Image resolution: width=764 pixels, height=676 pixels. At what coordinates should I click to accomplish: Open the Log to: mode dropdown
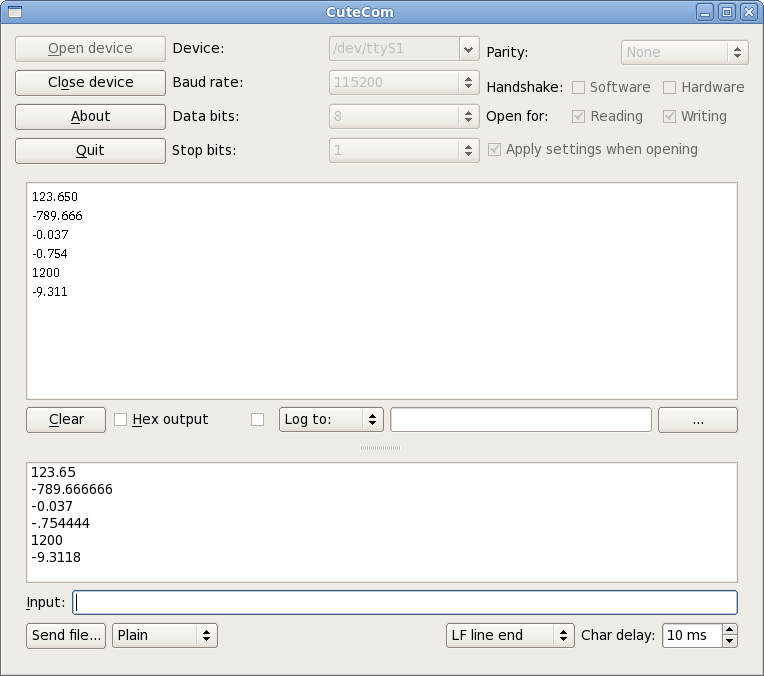(x=331, y=420)
